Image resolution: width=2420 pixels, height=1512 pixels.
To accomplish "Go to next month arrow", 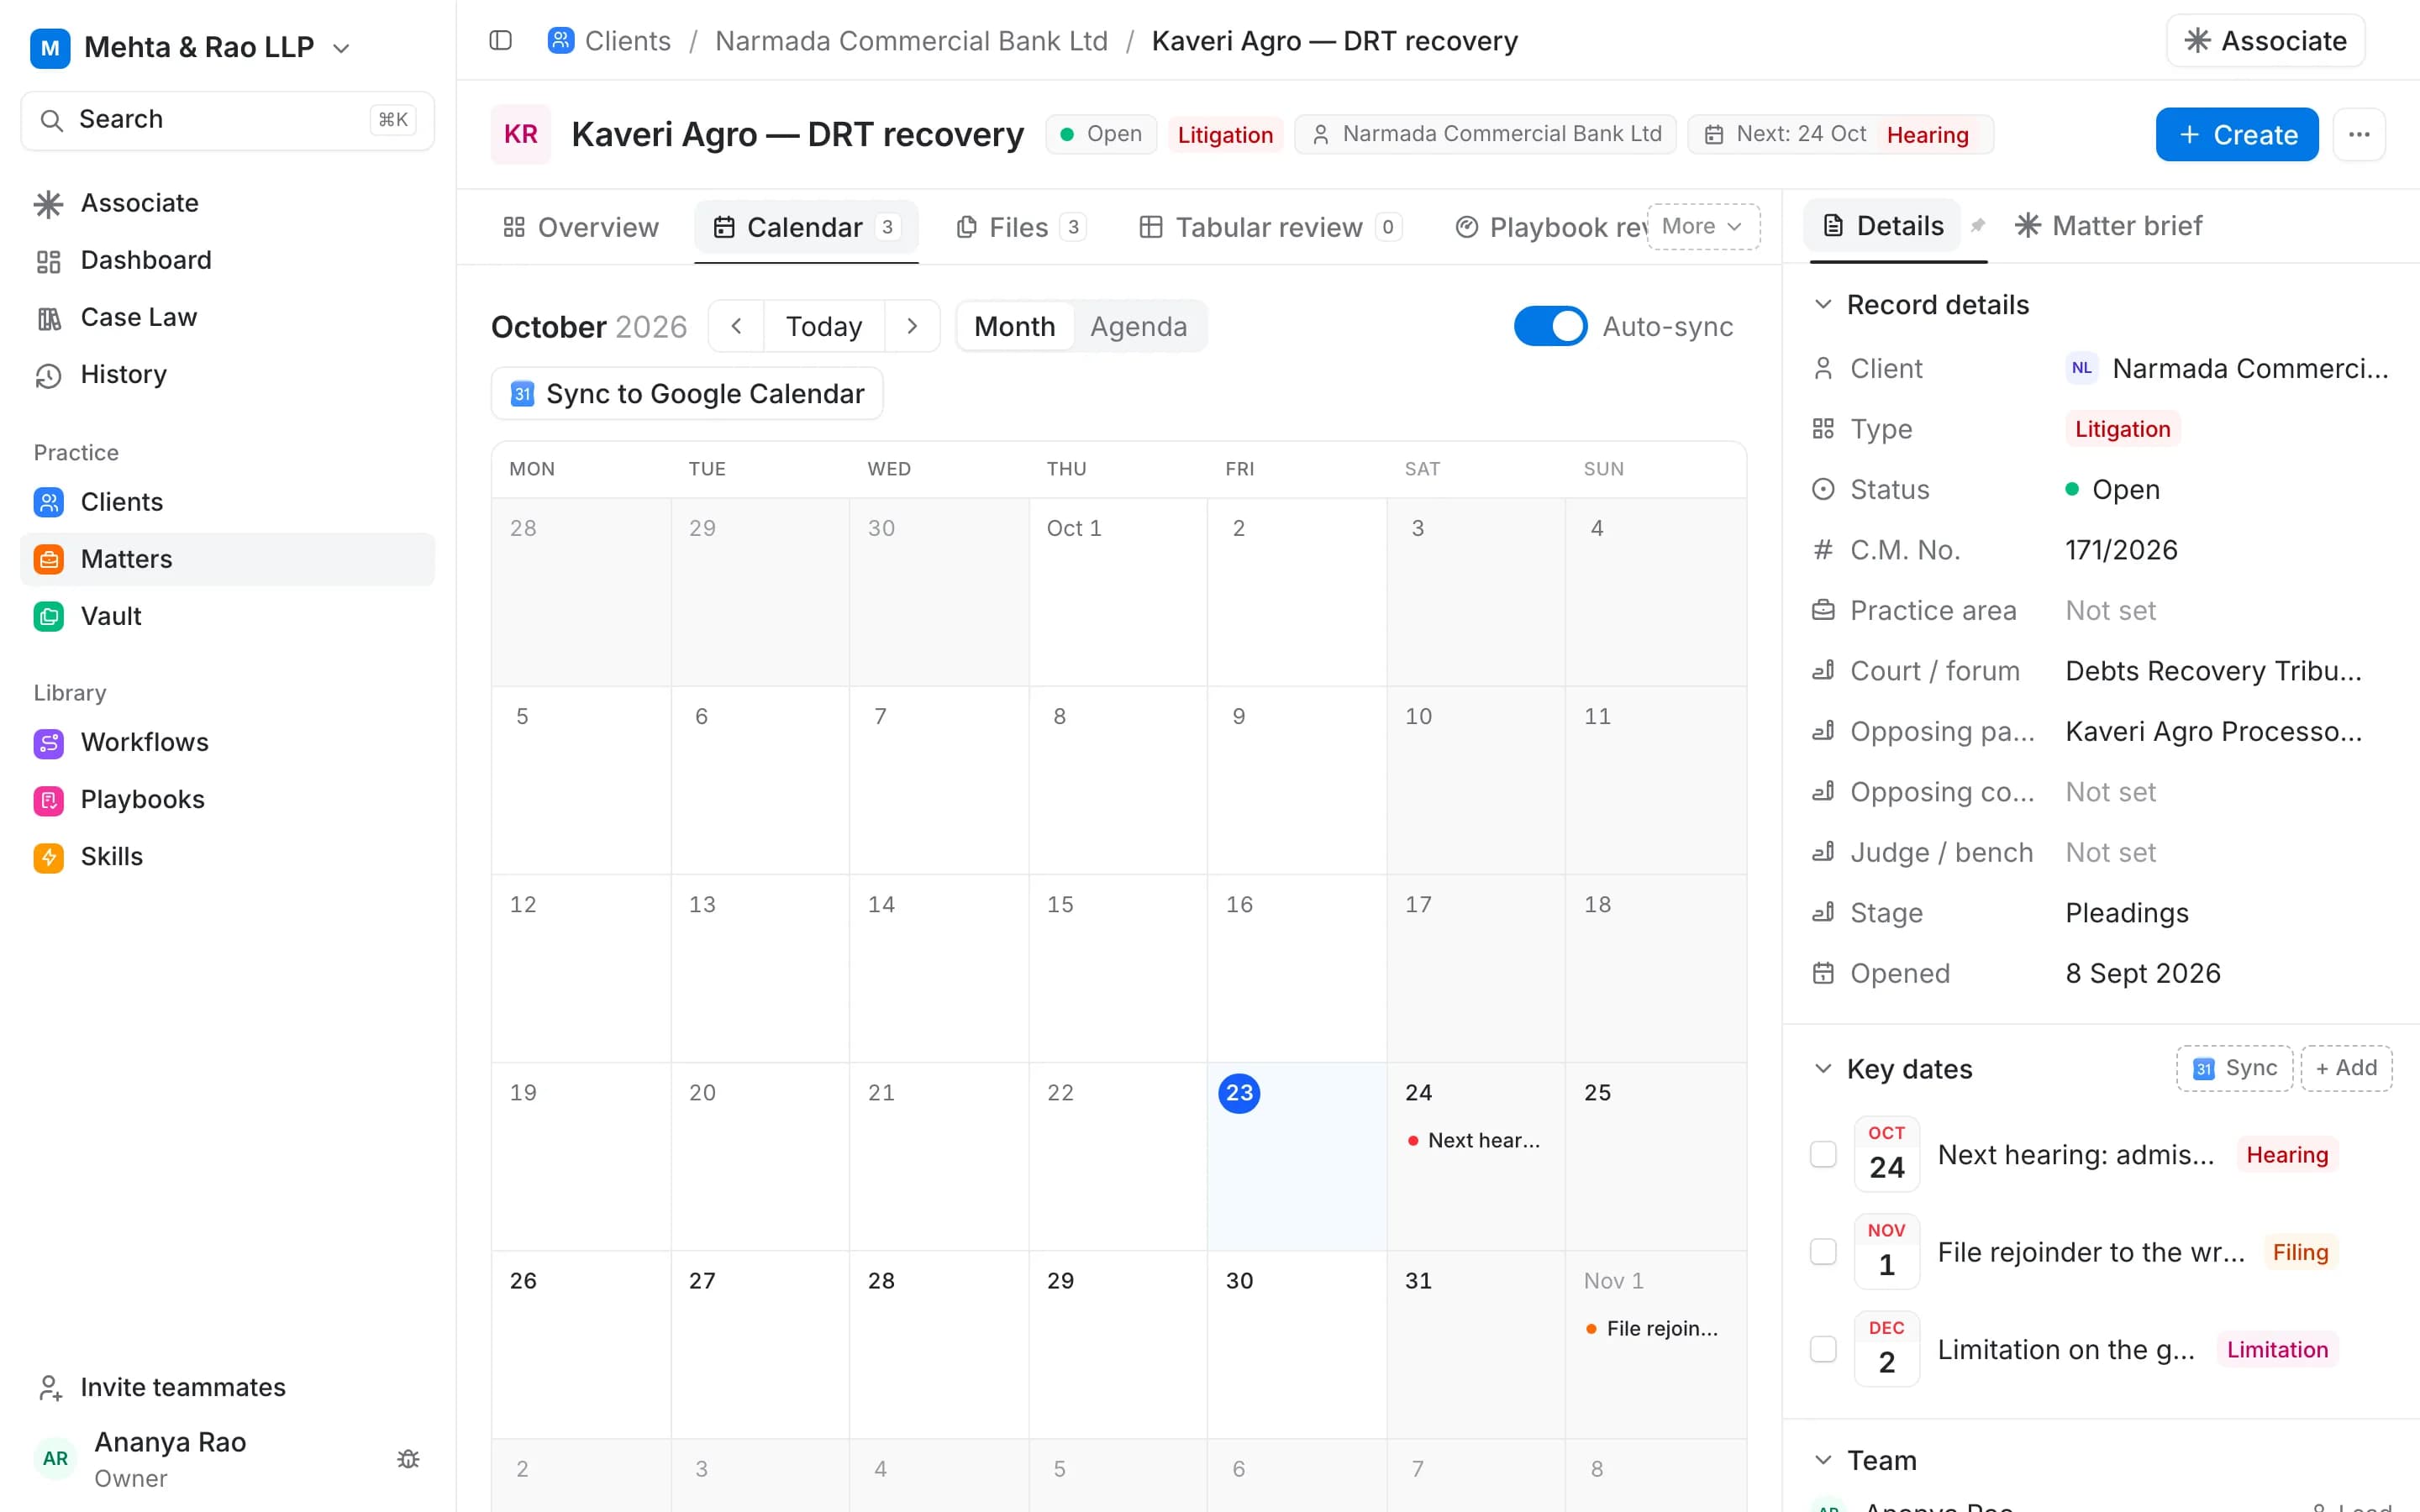I will coord(912,326).
